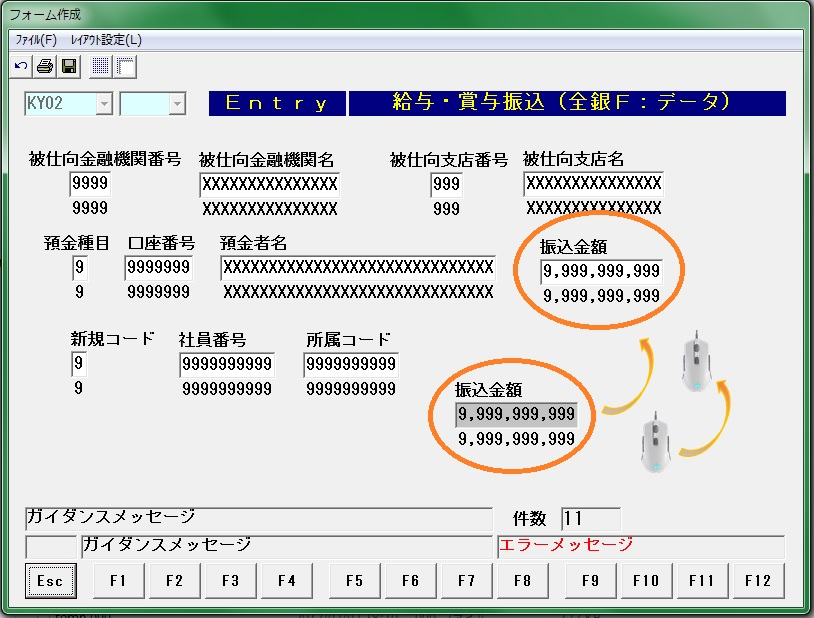This screenshot has width=814, height=618.
Task: Click the 預金者名 label
Action: point(253,243)
